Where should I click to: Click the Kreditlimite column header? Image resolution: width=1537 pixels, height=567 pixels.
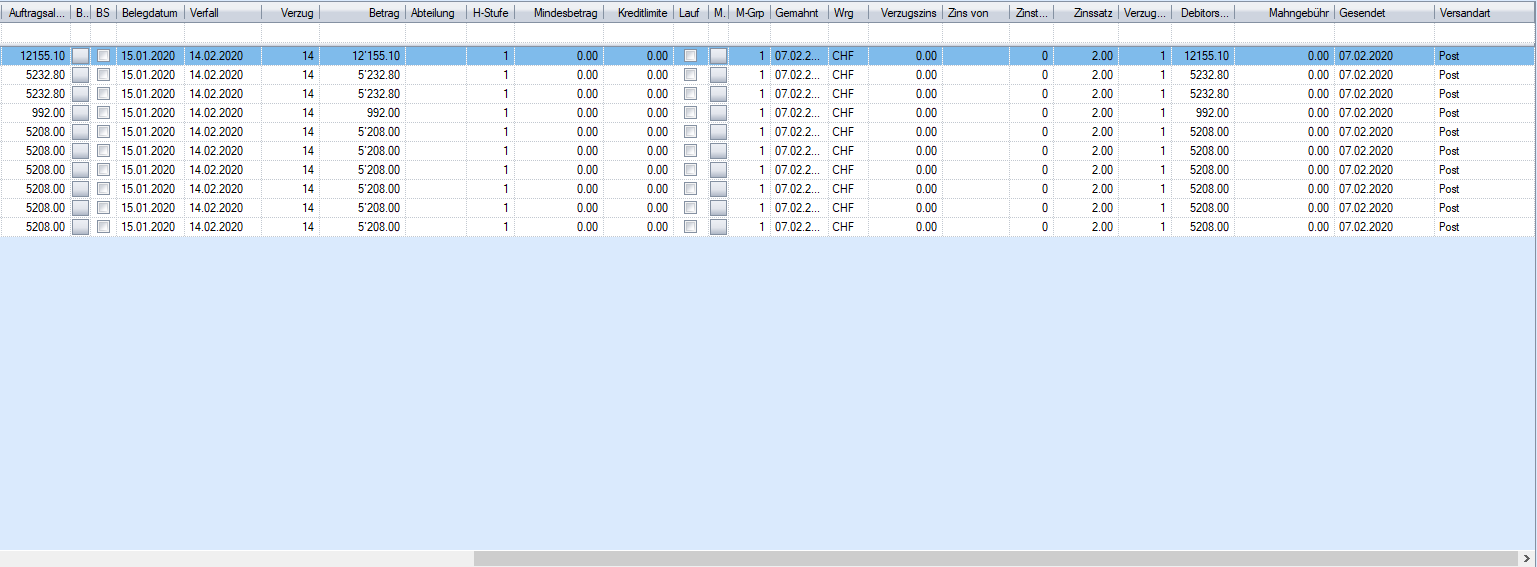click(x=638, y=13)
